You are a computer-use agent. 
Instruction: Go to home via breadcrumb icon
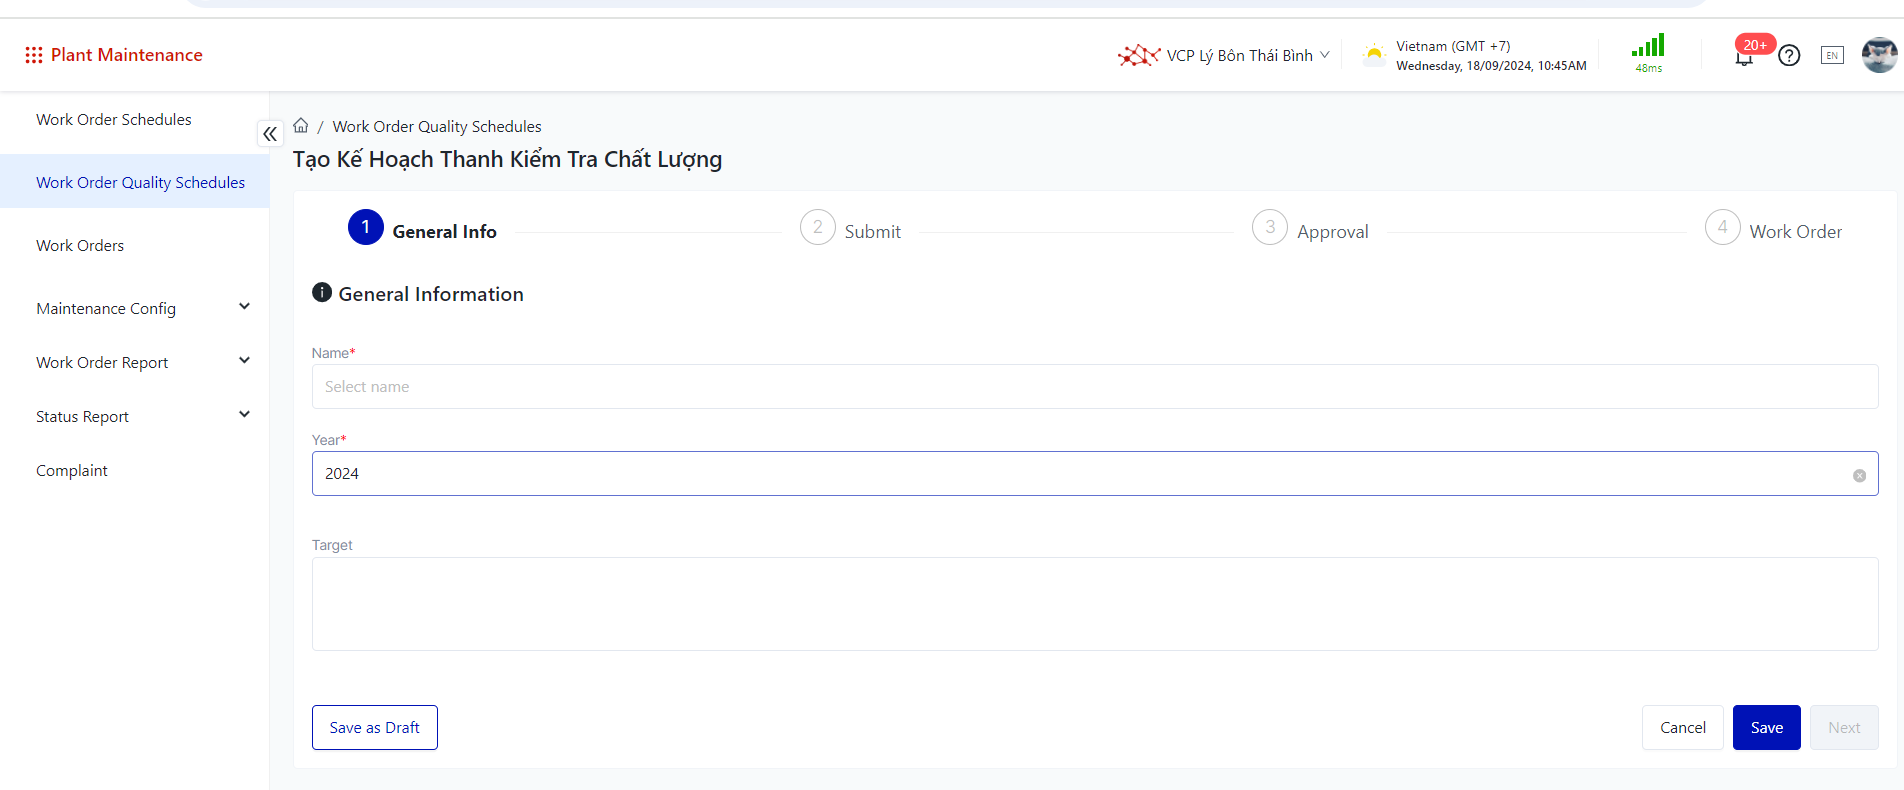tap(301, 126)
